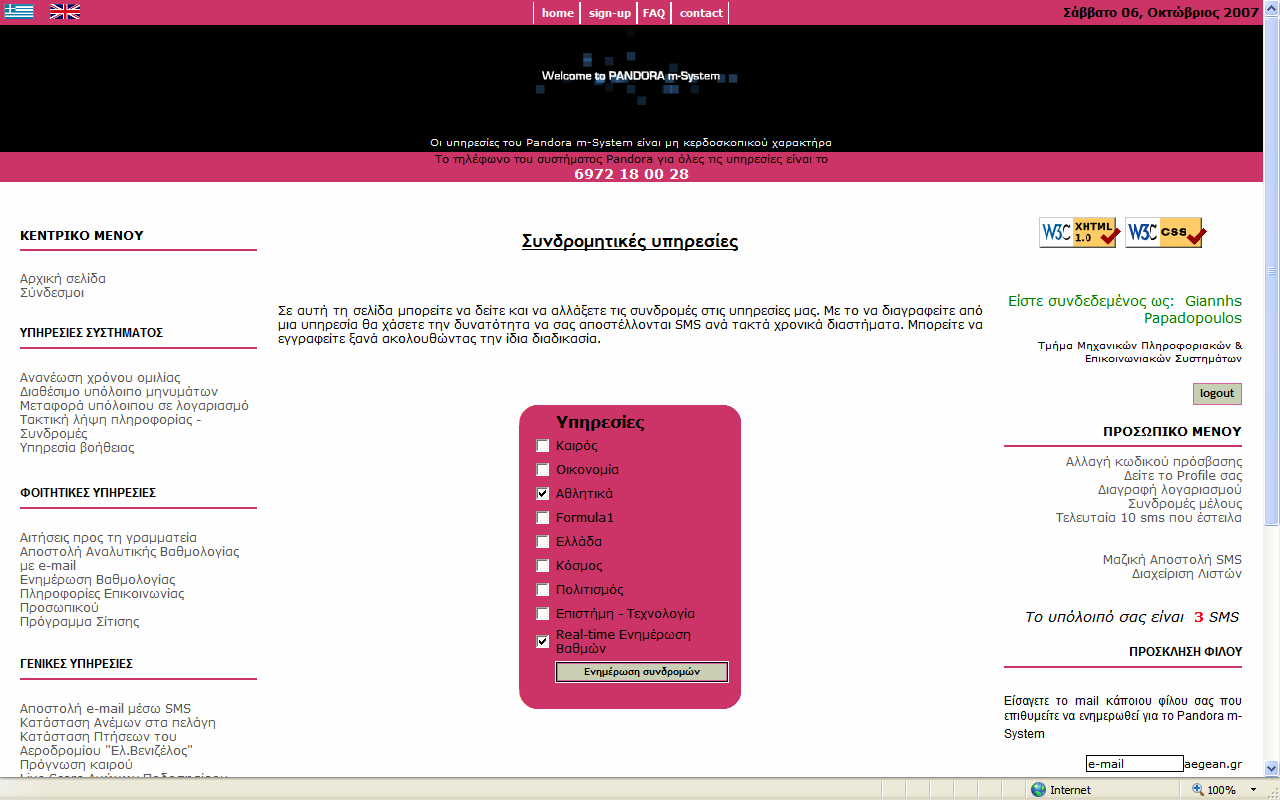Open Υπηρεσία βοήθειας link
1280x800 pixels.
tap(77, 448)
